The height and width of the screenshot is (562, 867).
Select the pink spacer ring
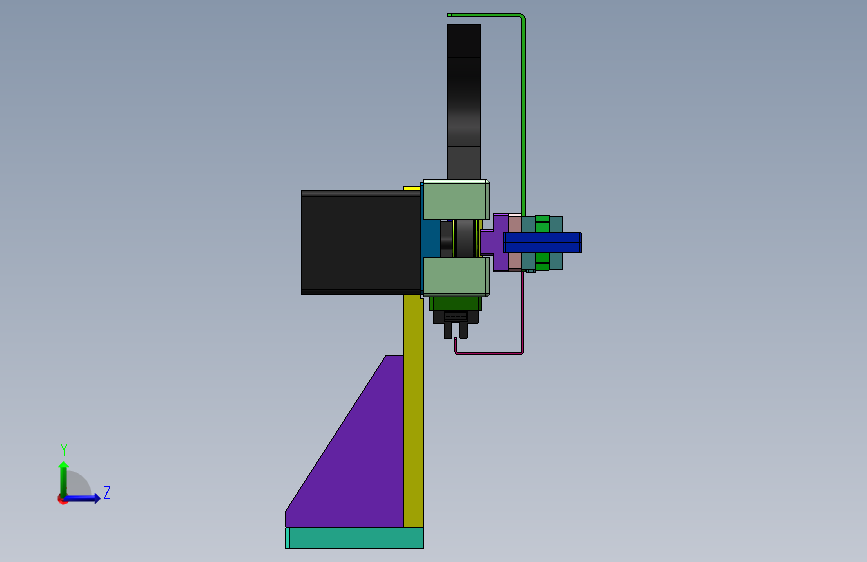click(515, 224)
